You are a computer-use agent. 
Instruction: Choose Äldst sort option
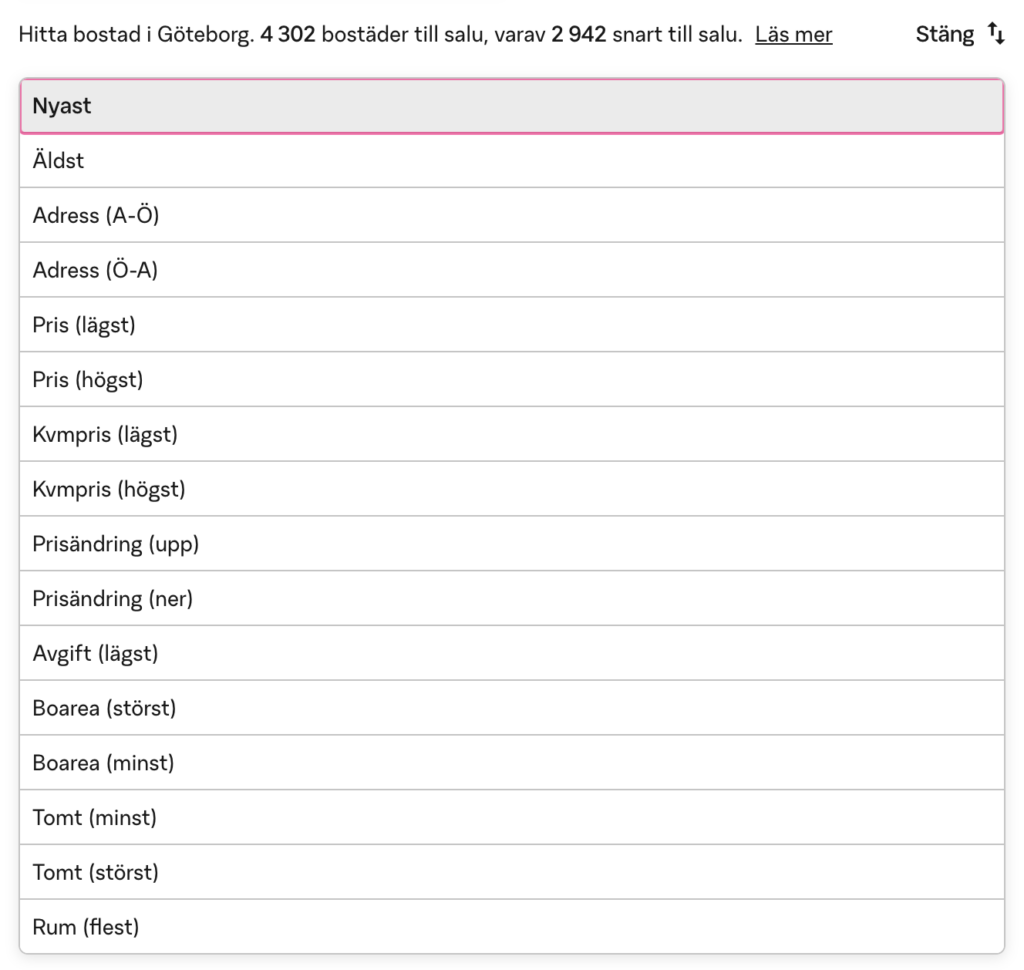511,160
